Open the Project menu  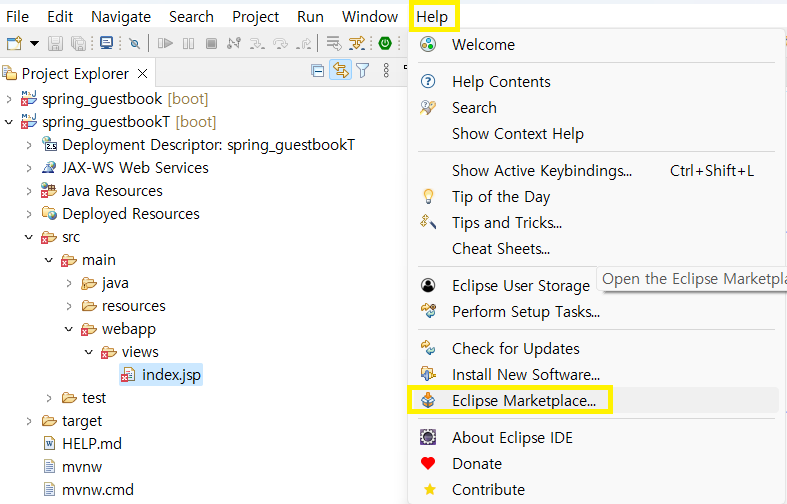[255, 17]
